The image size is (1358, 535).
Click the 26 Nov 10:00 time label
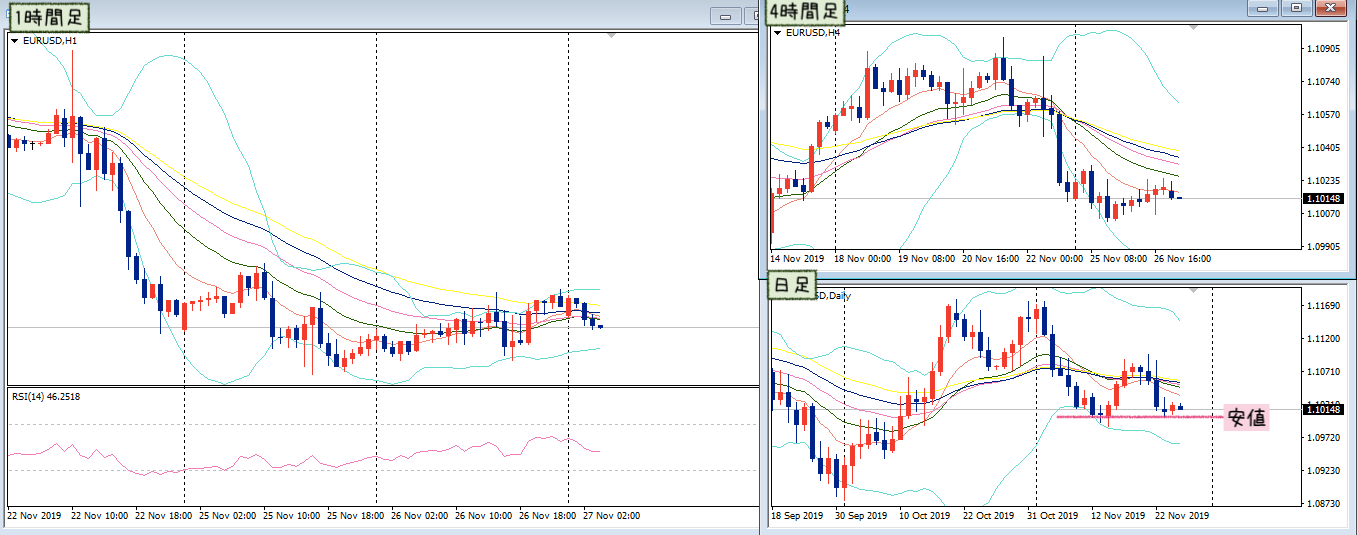point(484,516)
